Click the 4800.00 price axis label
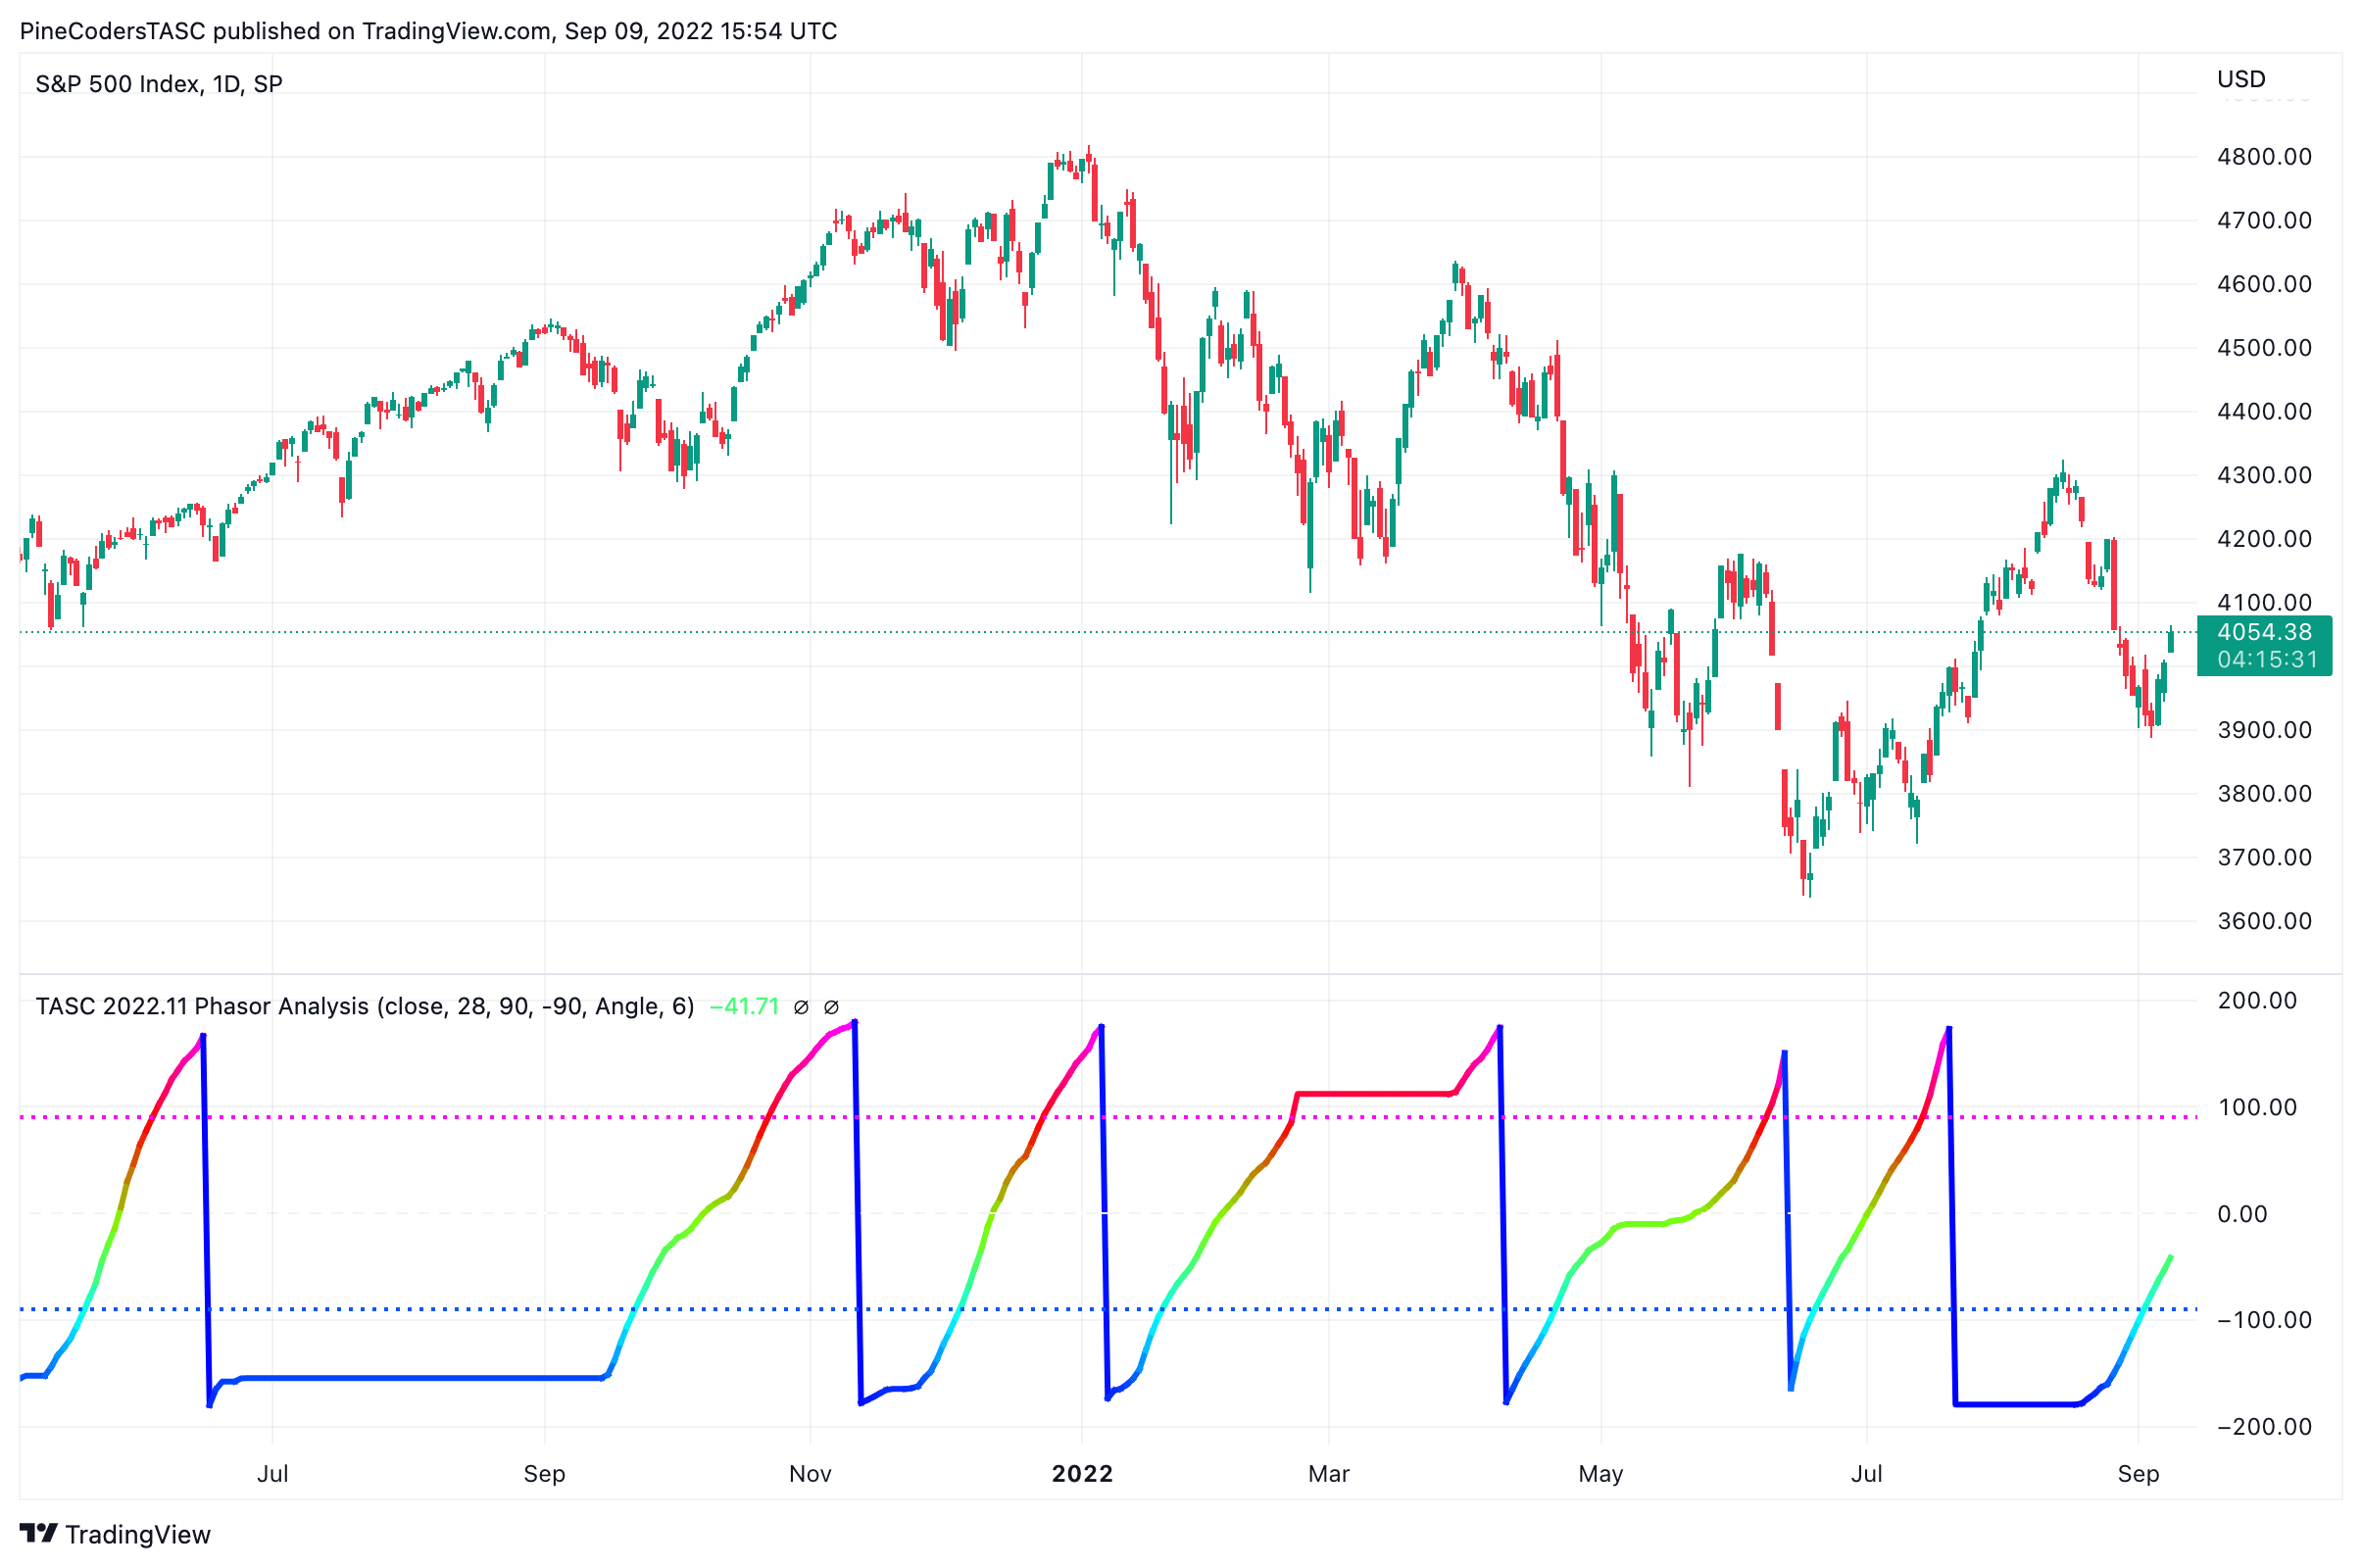This screenshot has width=2362, height=1568. click(x=2264, y=157)
